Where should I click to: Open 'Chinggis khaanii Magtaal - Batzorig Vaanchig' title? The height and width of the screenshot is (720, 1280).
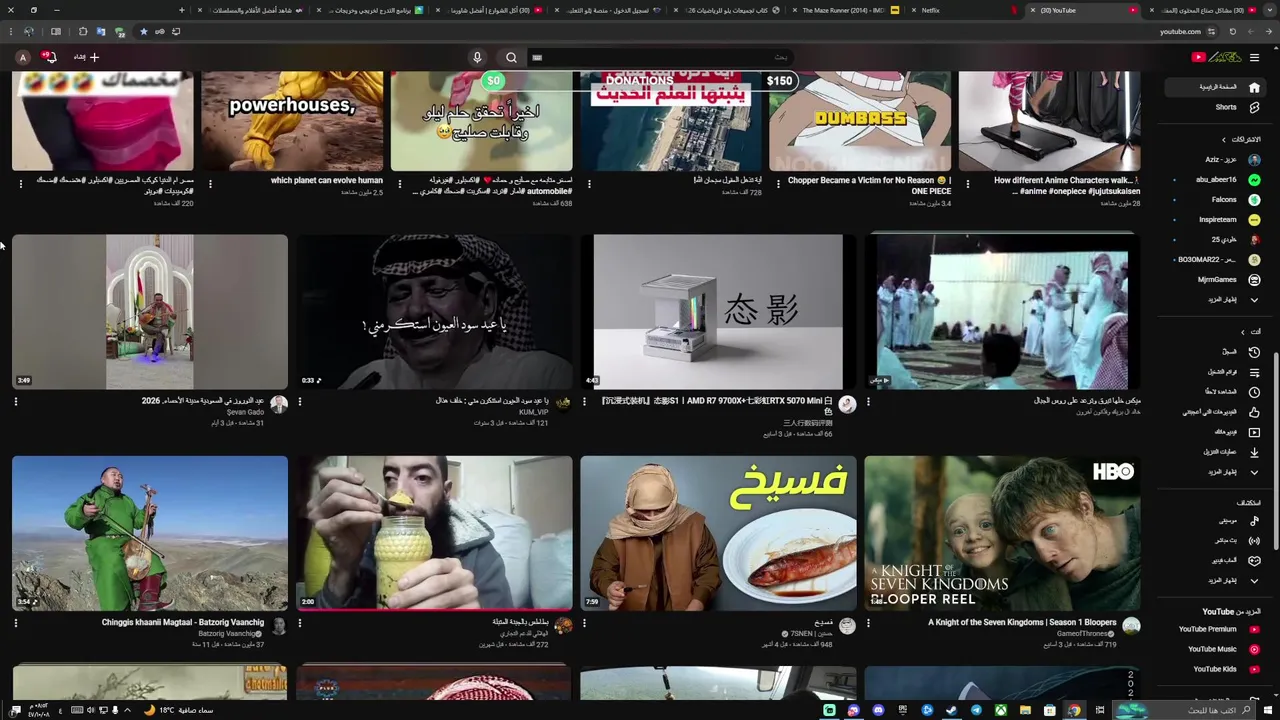[183, 622]
